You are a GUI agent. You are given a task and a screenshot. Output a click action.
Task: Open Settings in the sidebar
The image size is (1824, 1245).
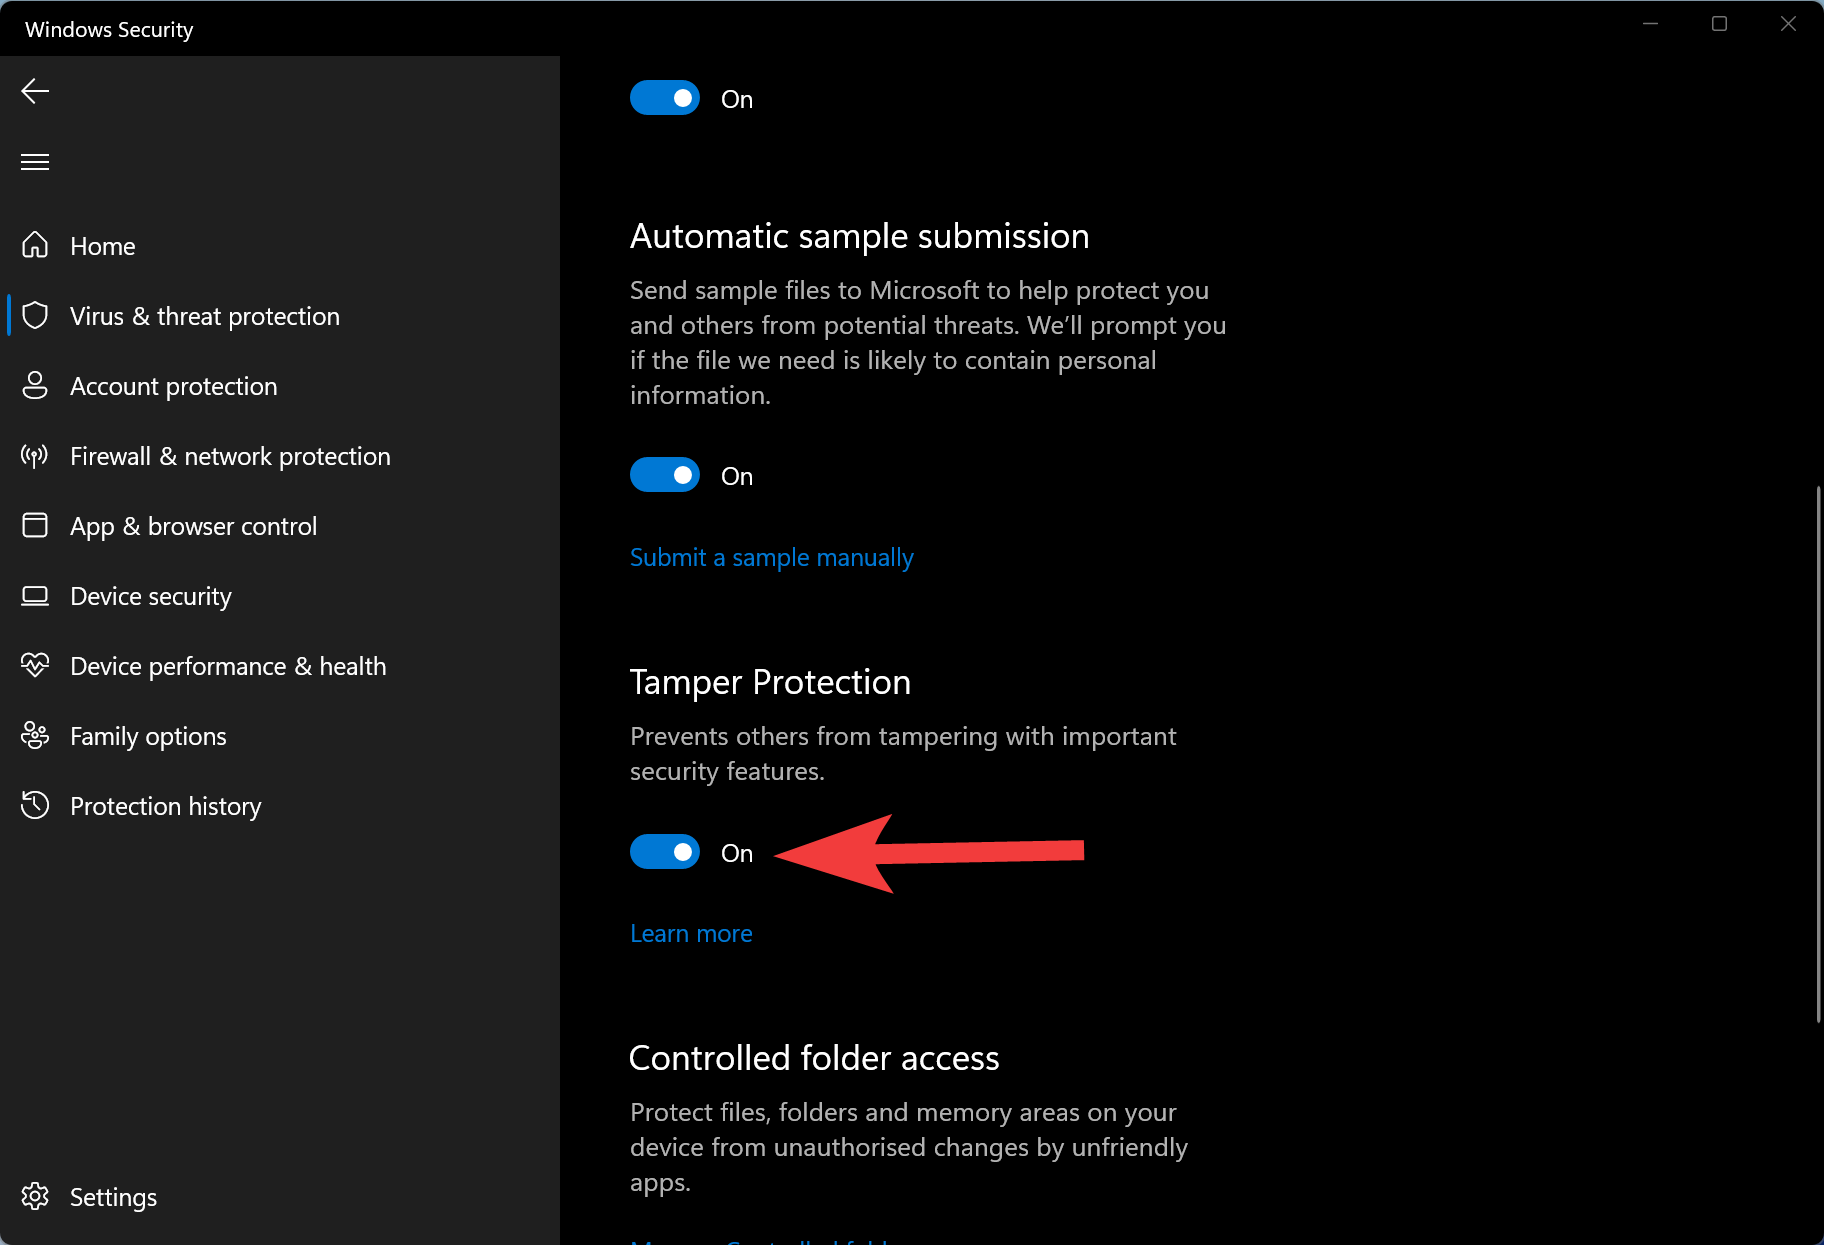click(x=280, y=1197)
